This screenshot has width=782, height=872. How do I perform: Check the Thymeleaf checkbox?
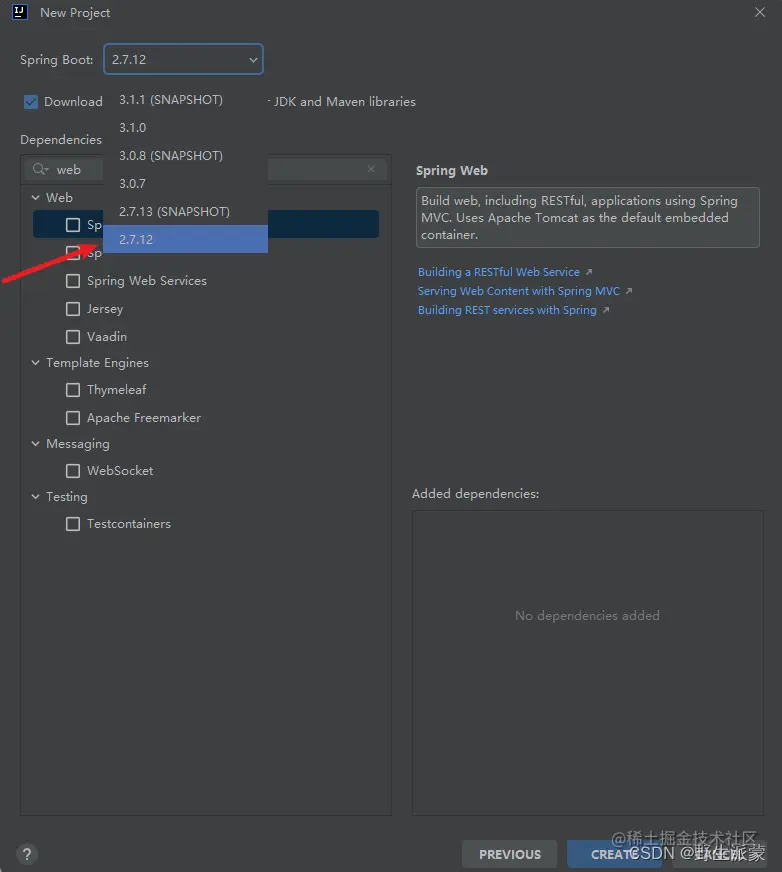click(x=73, y=390)
